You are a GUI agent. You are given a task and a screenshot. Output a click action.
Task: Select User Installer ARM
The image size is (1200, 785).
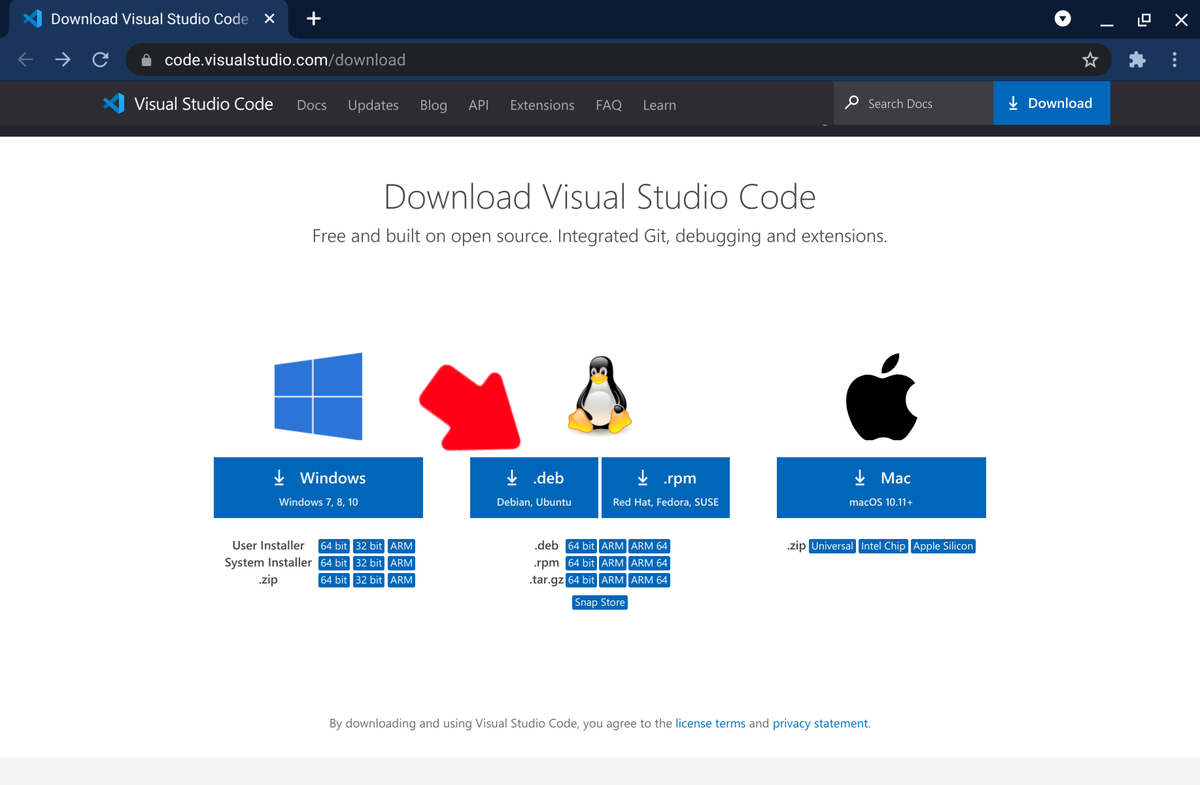click(401, 546)
